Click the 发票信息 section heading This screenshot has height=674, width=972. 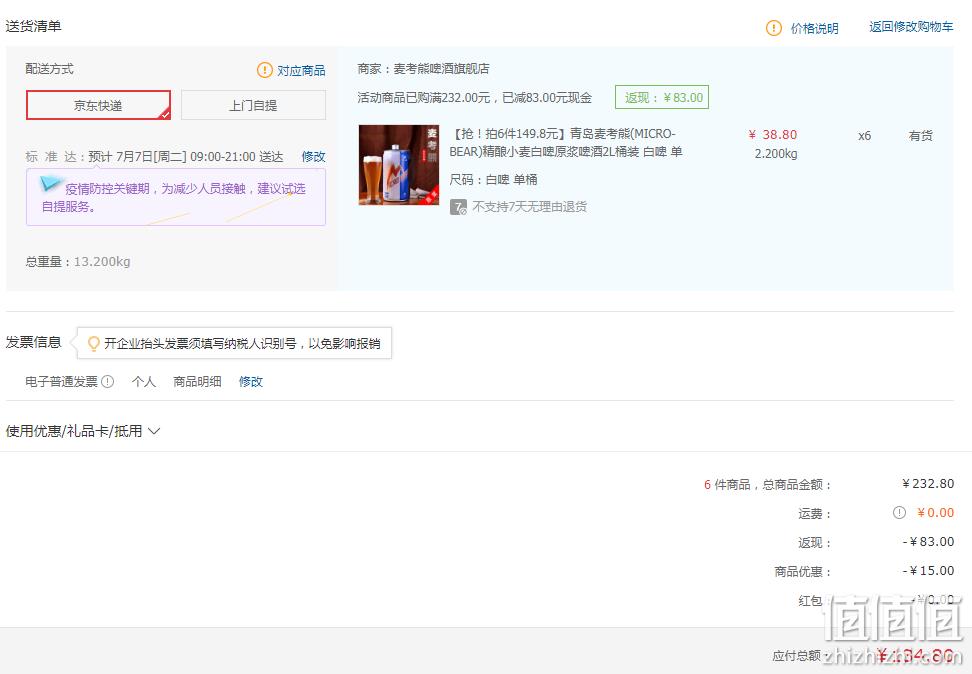tap(33, 342)
